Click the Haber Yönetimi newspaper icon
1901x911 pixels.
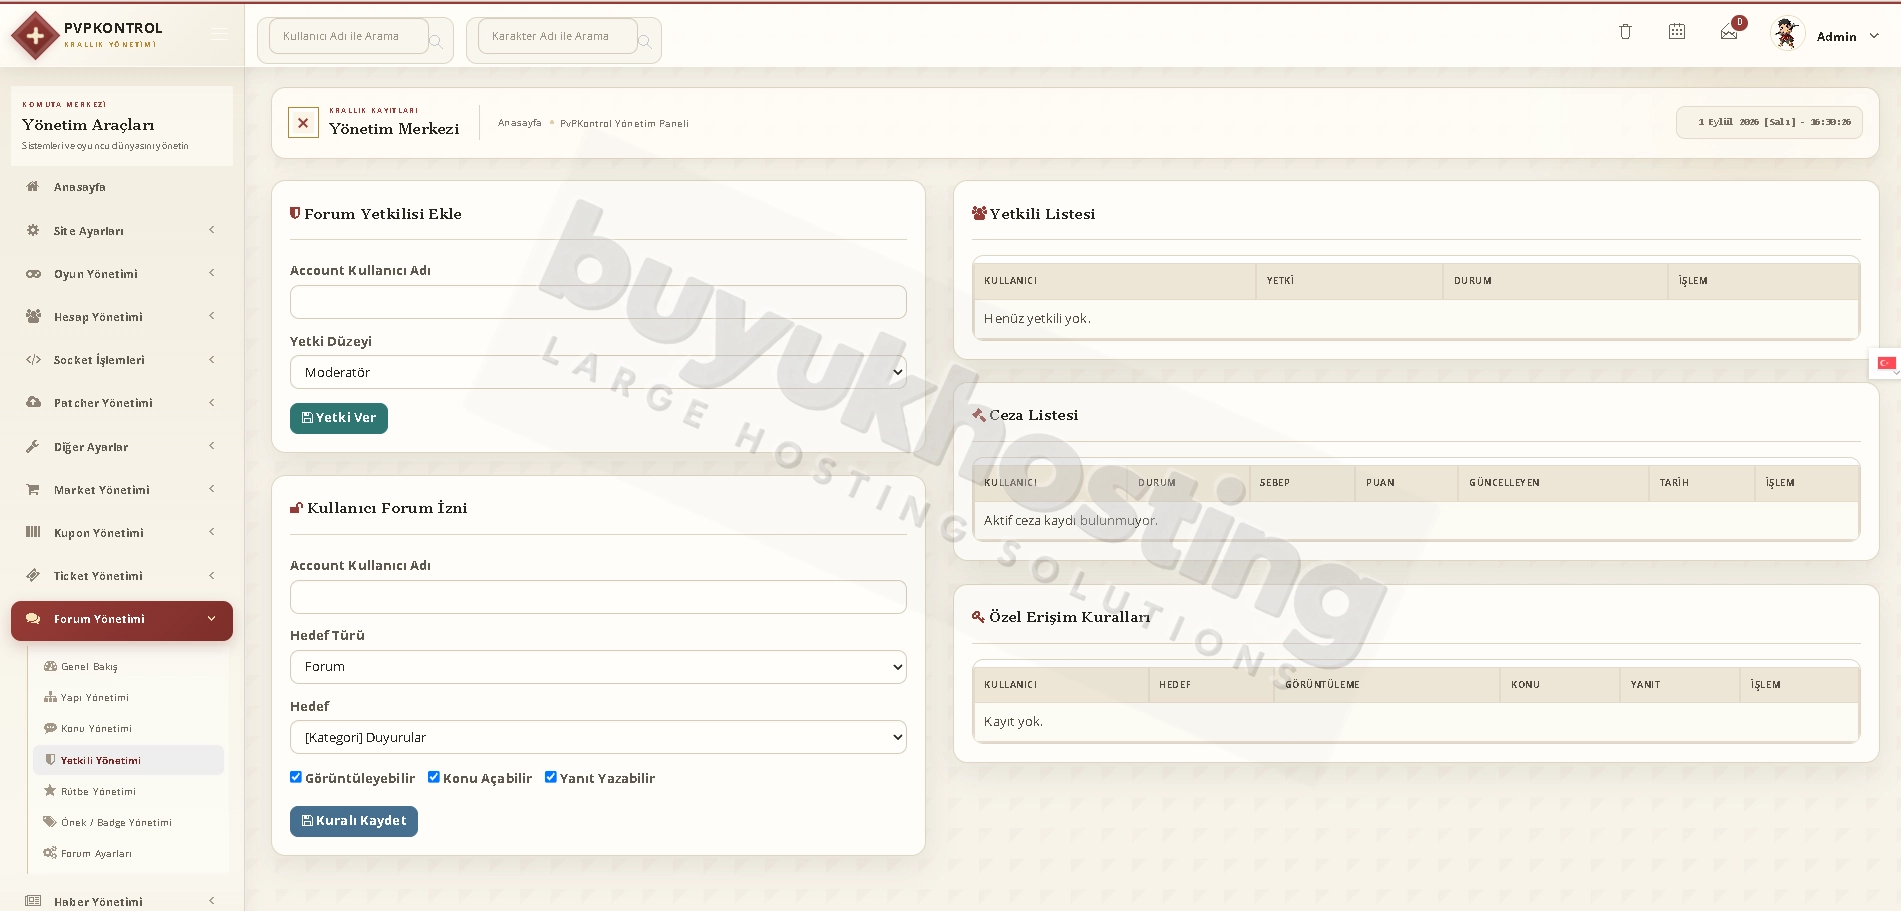point(33,901)
